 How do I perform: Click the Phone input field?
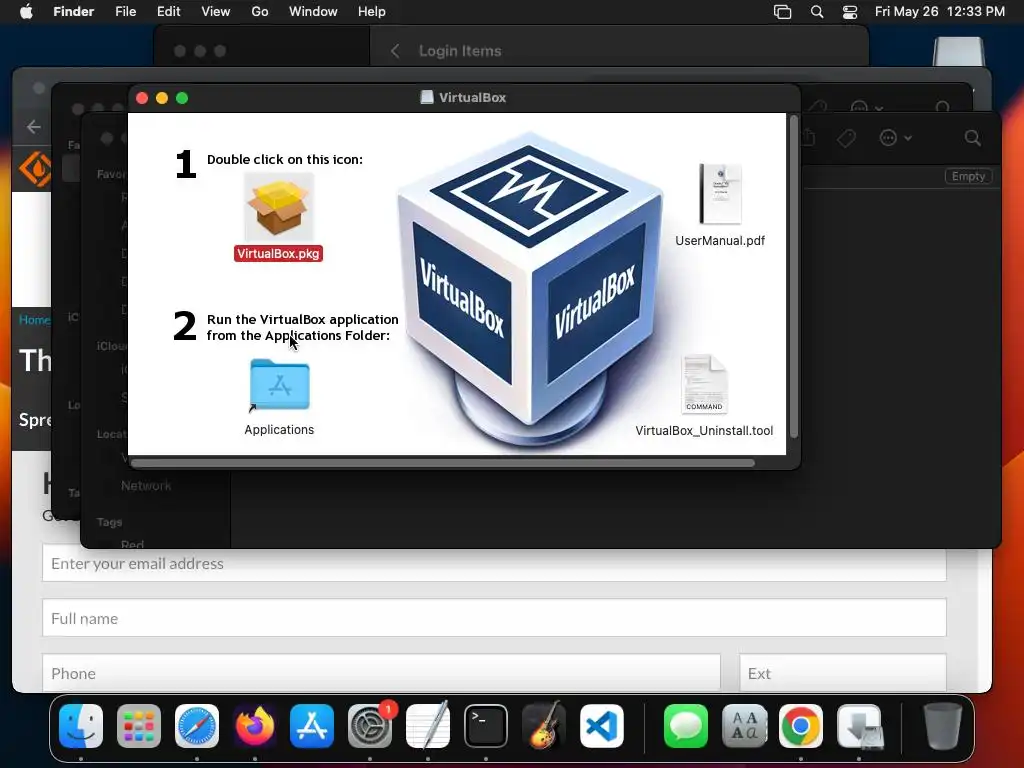[381, 673]
